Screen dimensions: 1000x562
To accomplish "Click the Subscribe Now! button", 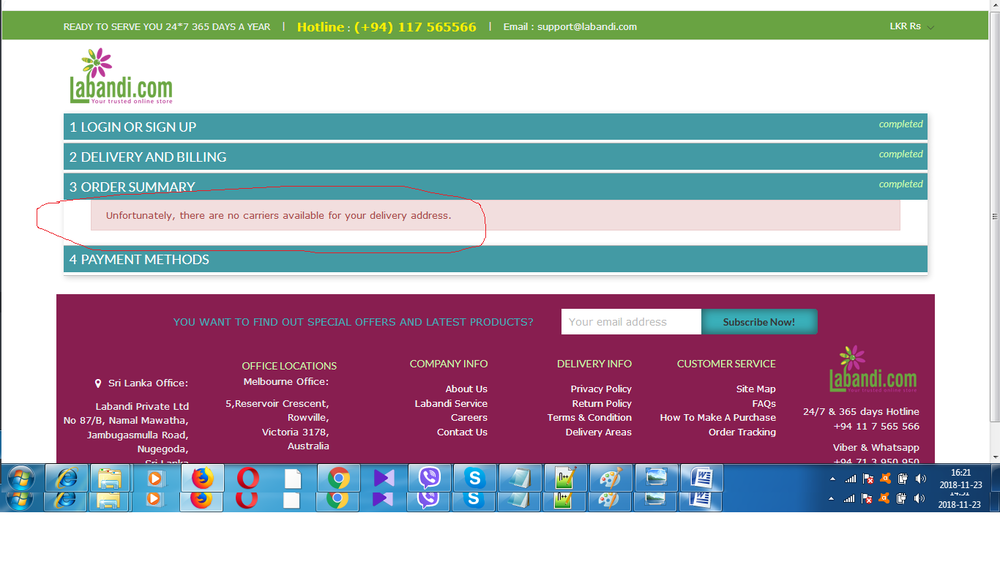I will click(x=759, y=322).
